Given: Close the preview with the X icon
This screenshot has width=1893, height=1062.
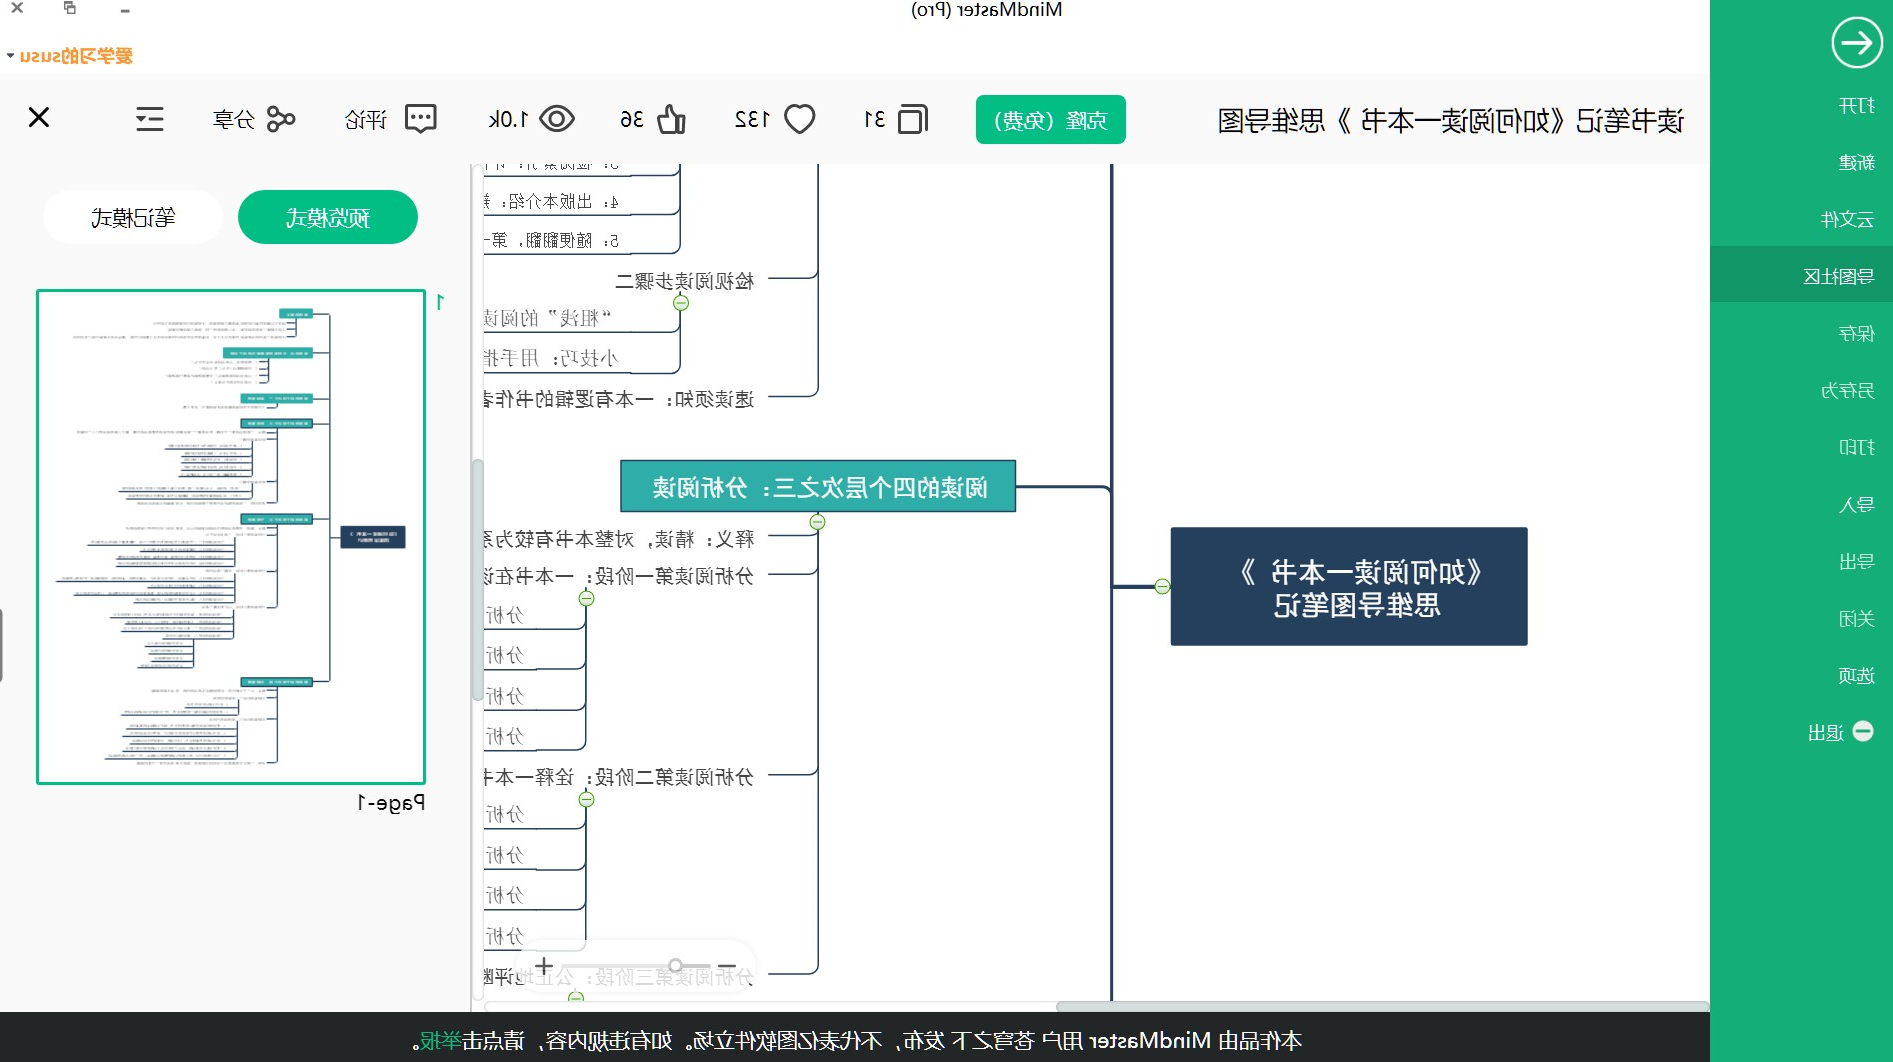Looking at the screenshot, I should 39,118.
